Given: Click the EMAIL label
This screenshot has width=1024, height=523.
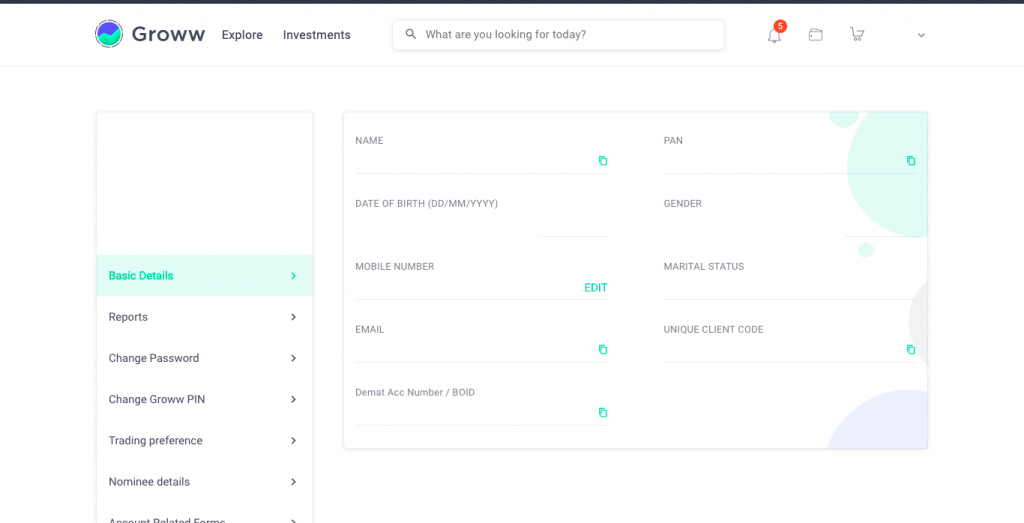Looking at the screenshot, I should (x=370, y=330).
